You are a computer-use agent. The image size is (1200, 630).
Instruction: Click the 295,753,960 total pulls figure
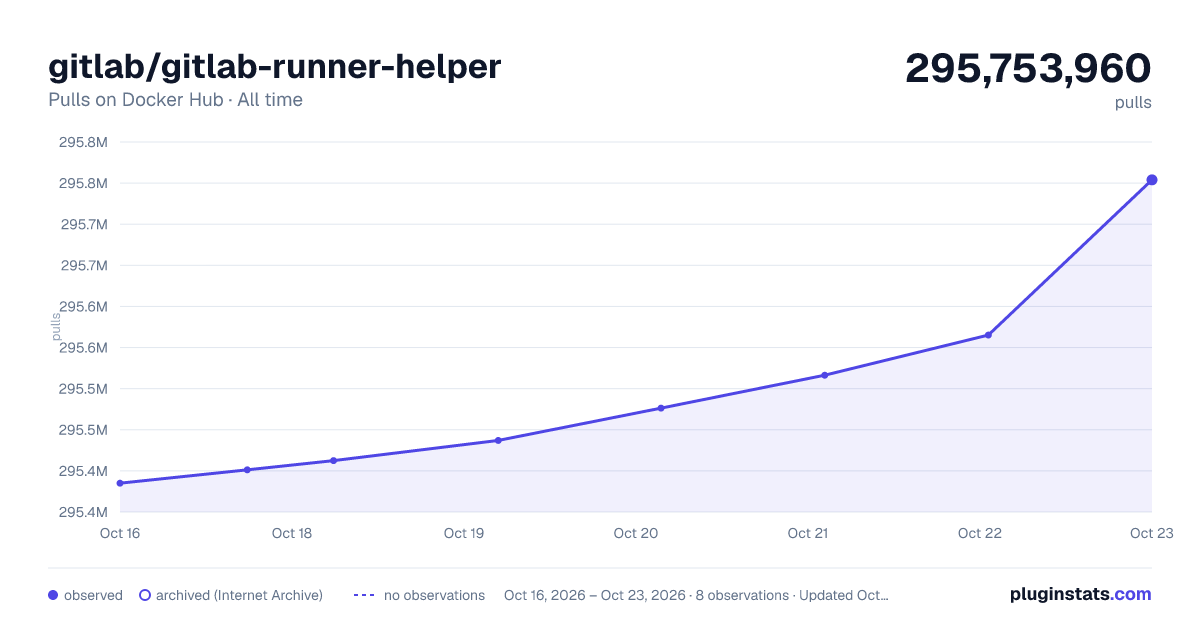1028,68
